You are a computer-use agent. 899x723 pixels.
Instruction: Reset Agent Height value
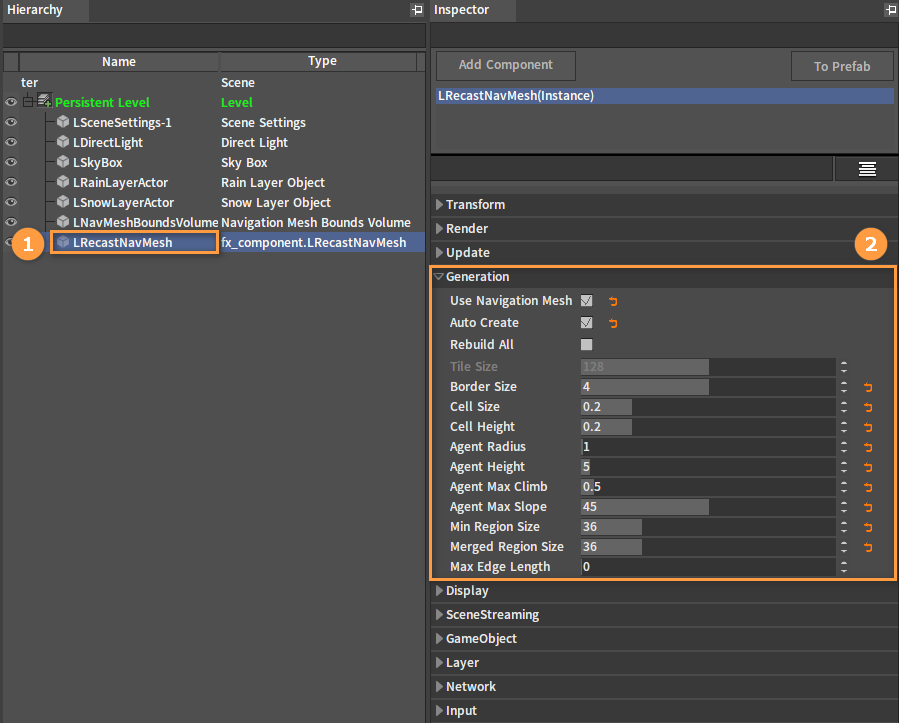pos(868,467)
